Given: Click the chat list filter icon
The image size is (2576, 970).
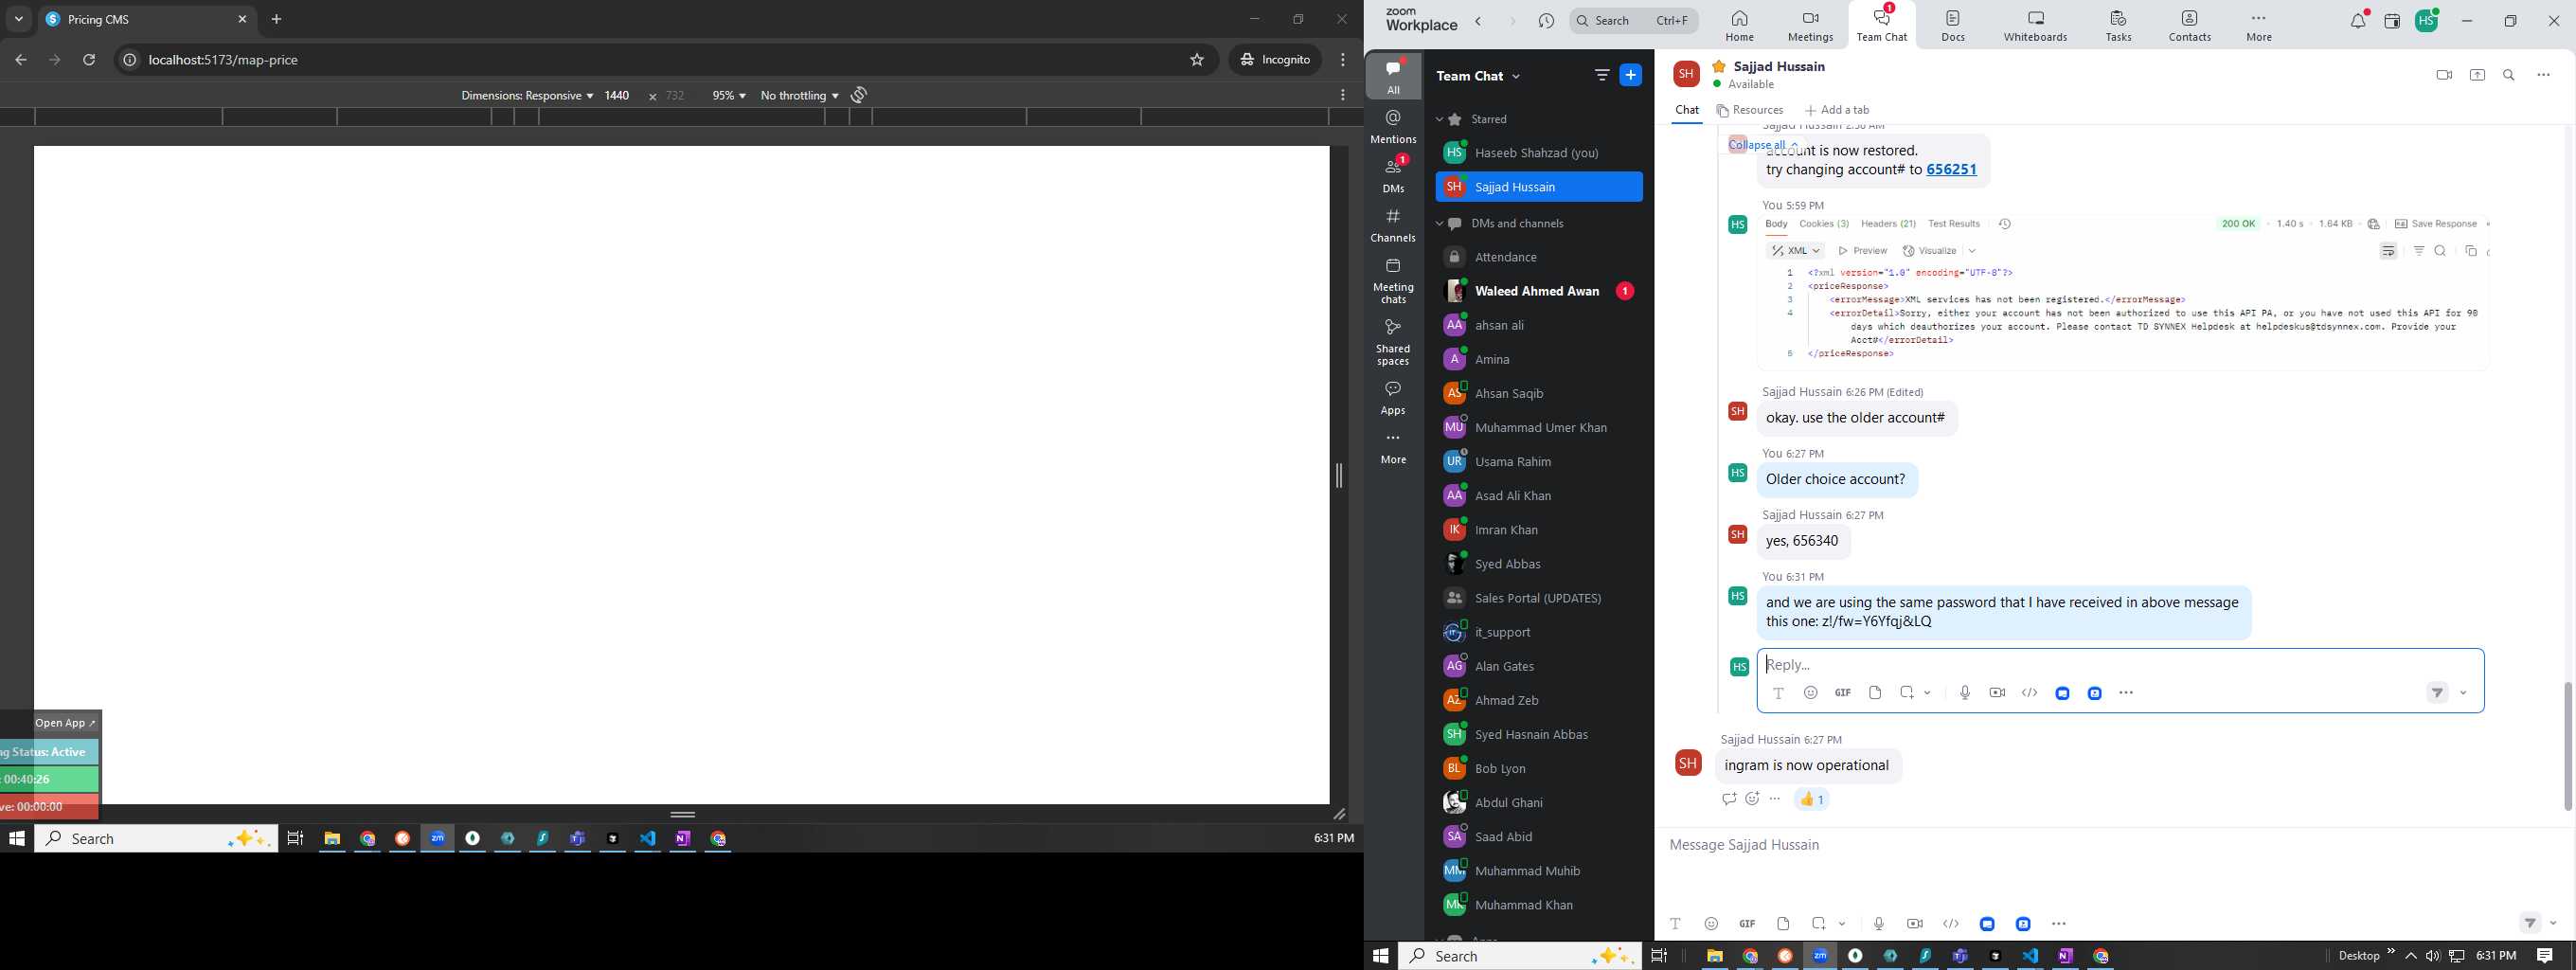Looking at the screenshot, I should [x=1601, y=75].
